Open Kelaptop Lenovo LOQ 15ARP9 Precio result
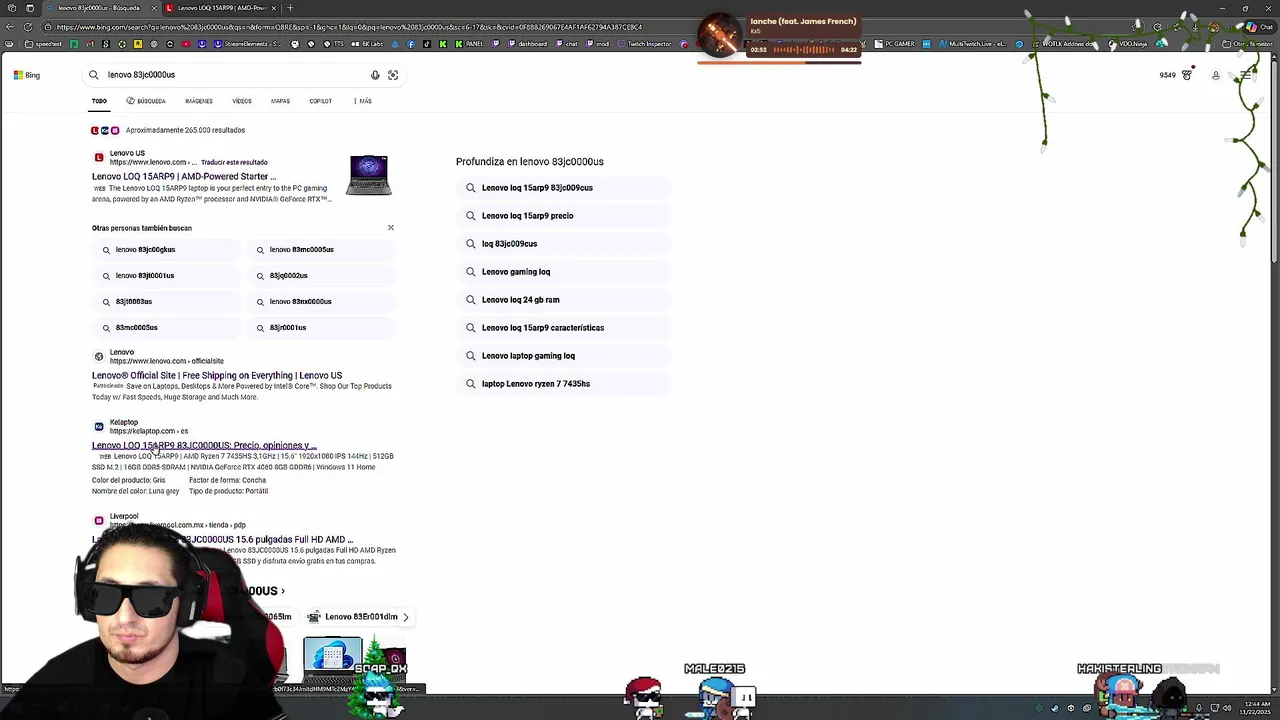1280x720 pixels. coord(204,446)
